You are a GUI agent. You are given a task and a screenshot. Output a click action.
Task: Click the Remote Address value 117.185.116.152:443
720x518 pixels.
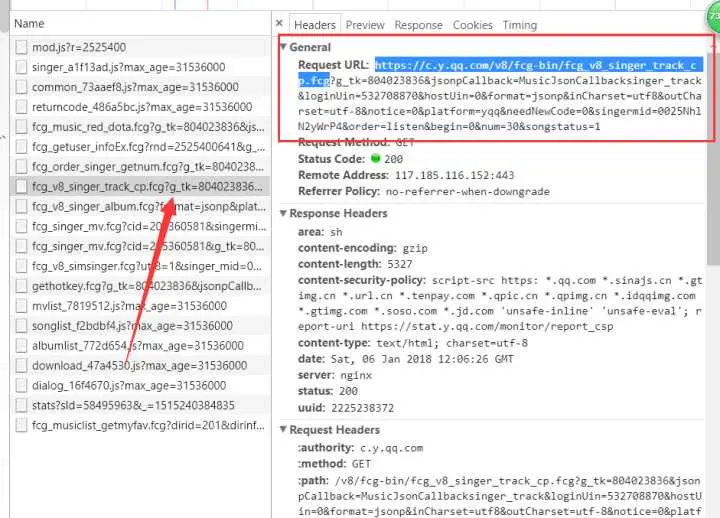click(454, 175)
